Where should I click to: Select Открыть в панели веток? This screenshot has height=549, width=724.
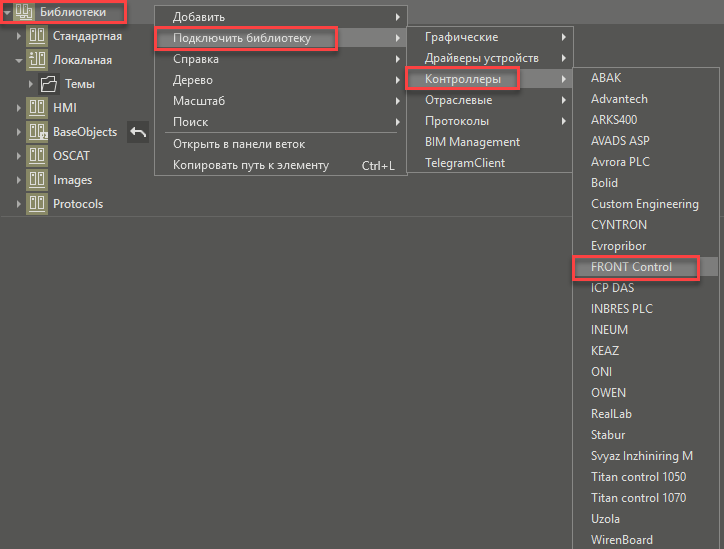(x=281, y=144)
